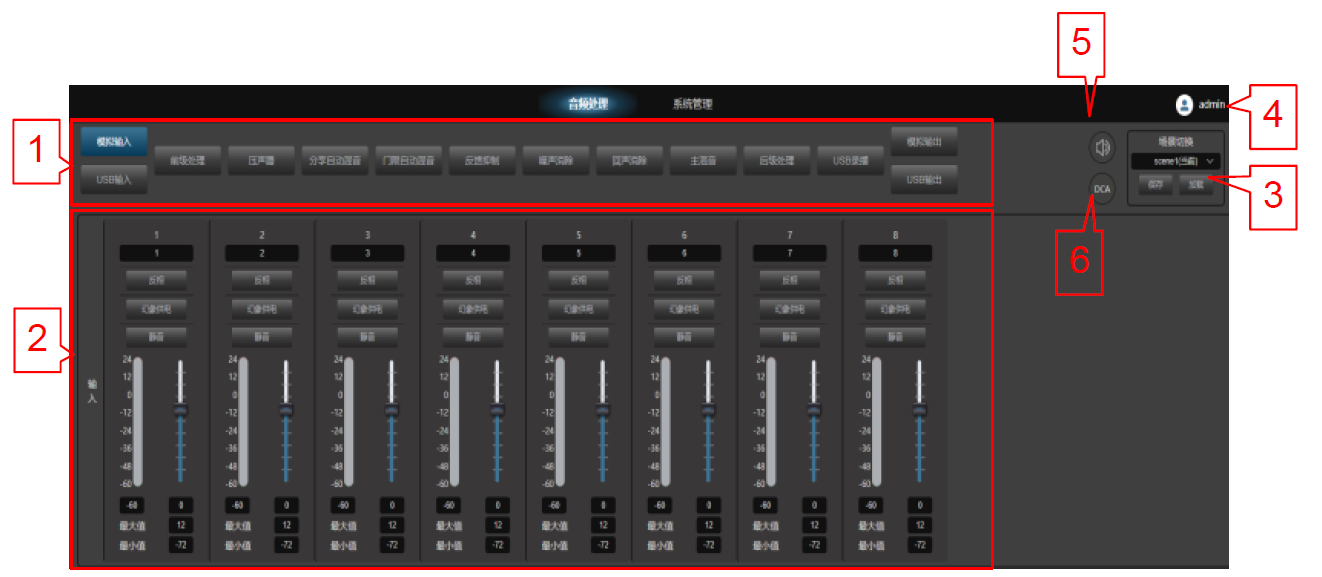This screenshot has height=577, width=1322.
Task: Toggle 反相 on input channel 1
Action: [157, 280]
